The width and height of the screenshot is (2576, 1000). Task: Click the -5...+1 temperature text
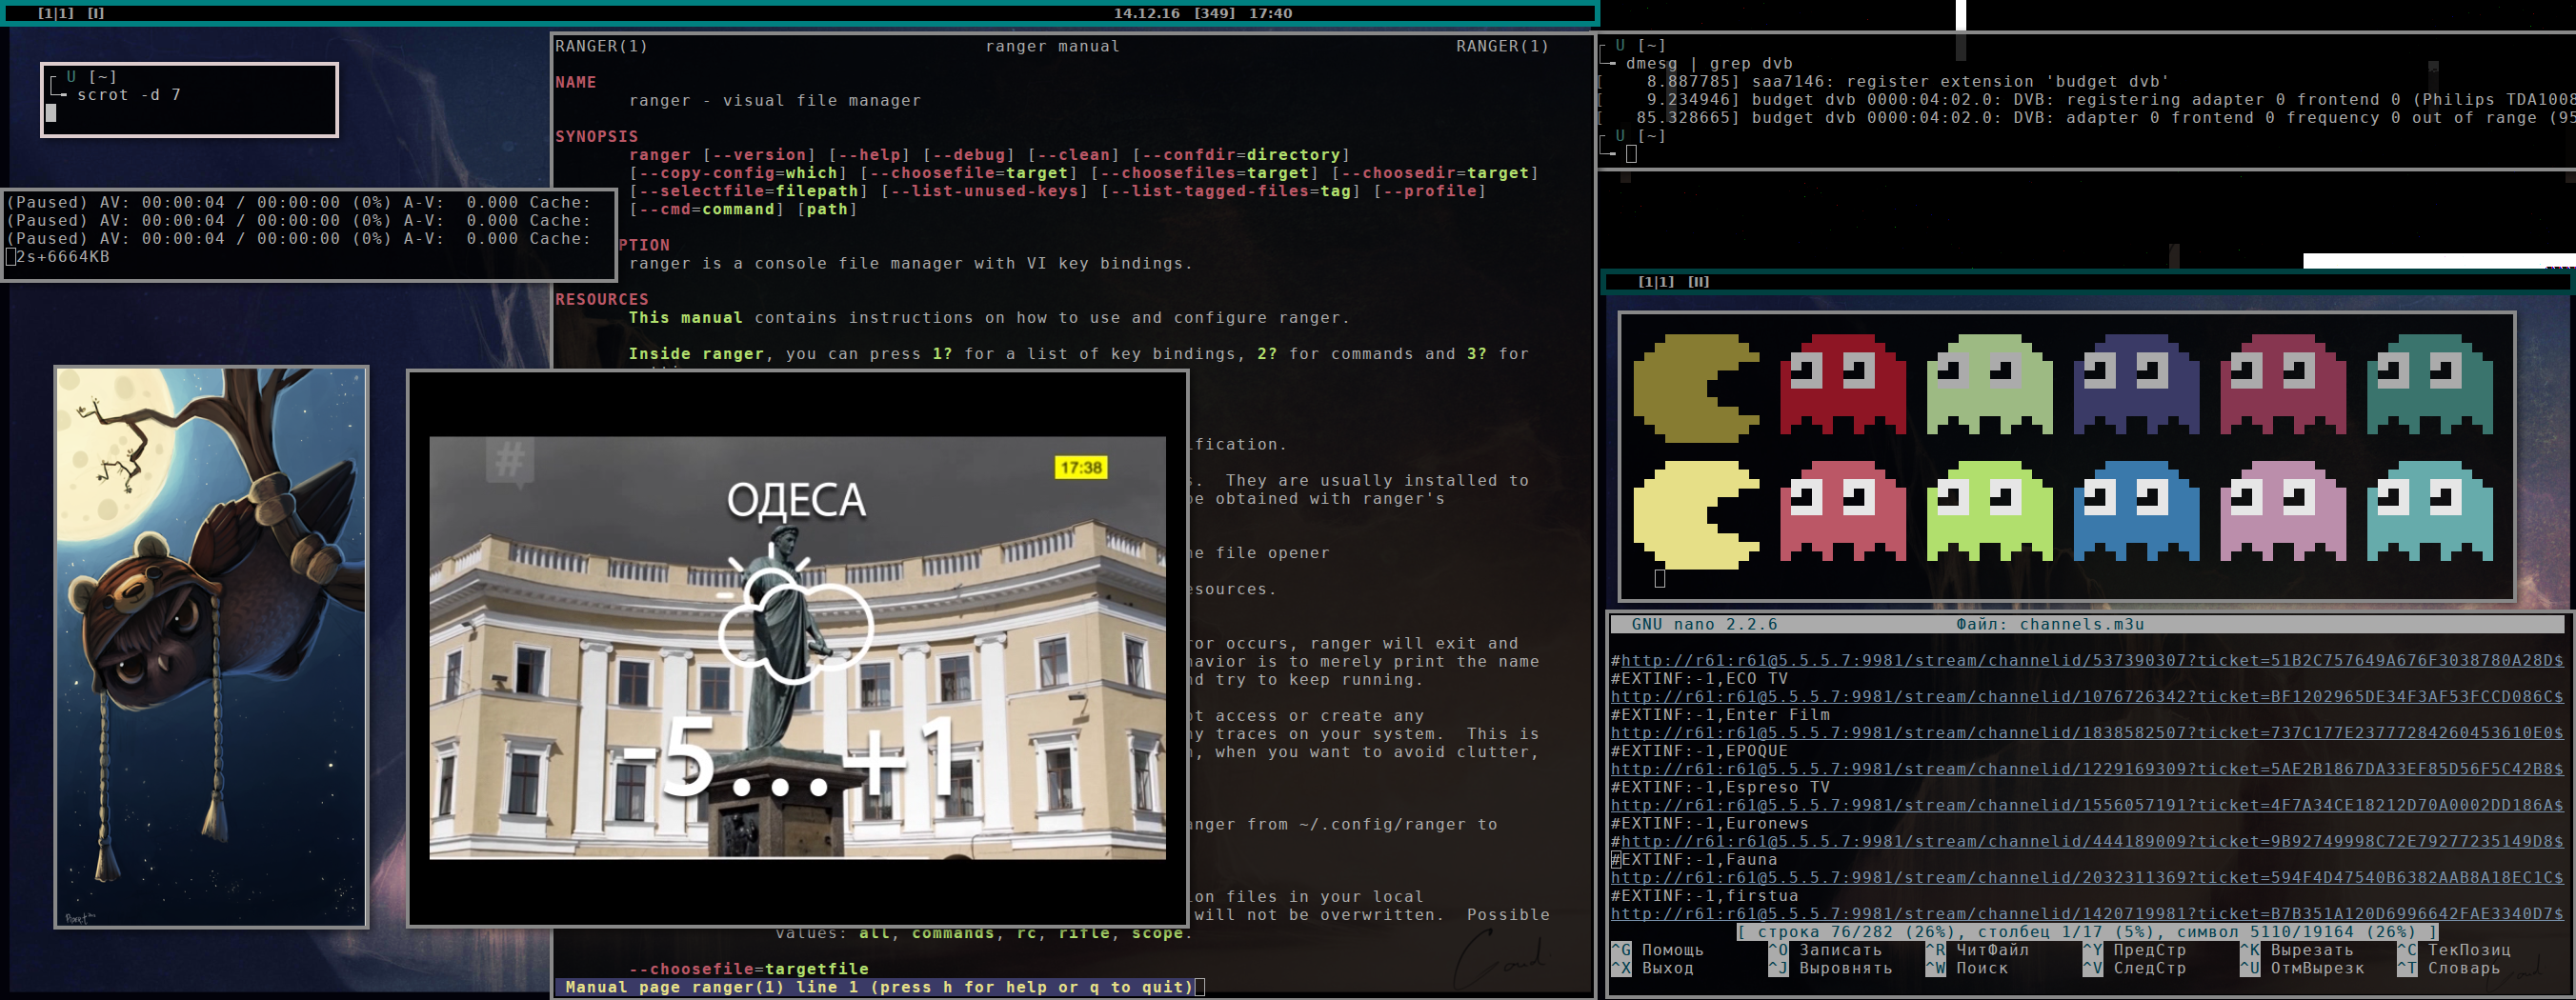tap(789, 757)
